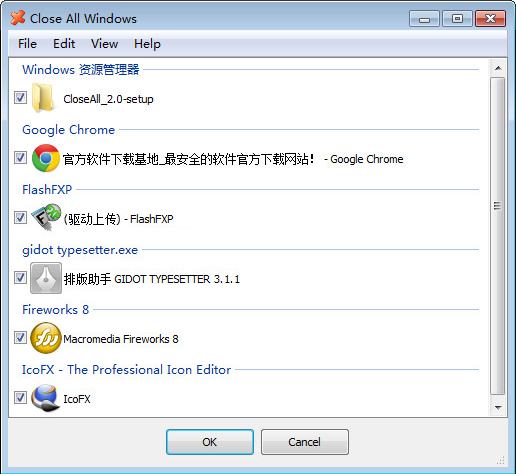The height and width of the screenshot is (474, 516).
Task: Select the Google Chrome icon in the list
Action: pyautogui.click(x=46, y=158)
